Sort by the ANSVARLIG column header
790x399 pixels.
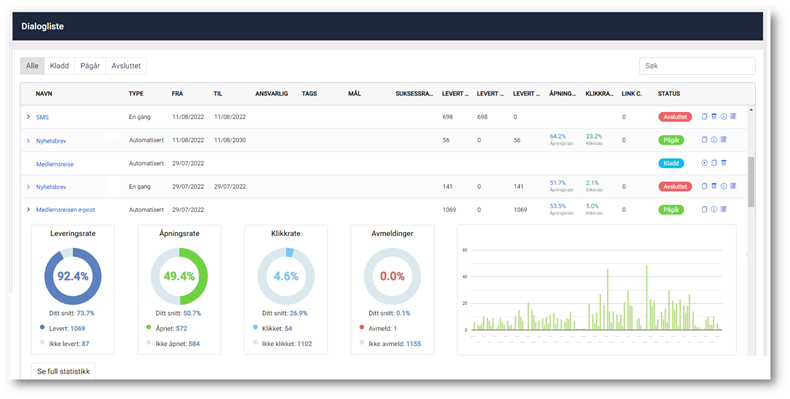click(272, 94)
